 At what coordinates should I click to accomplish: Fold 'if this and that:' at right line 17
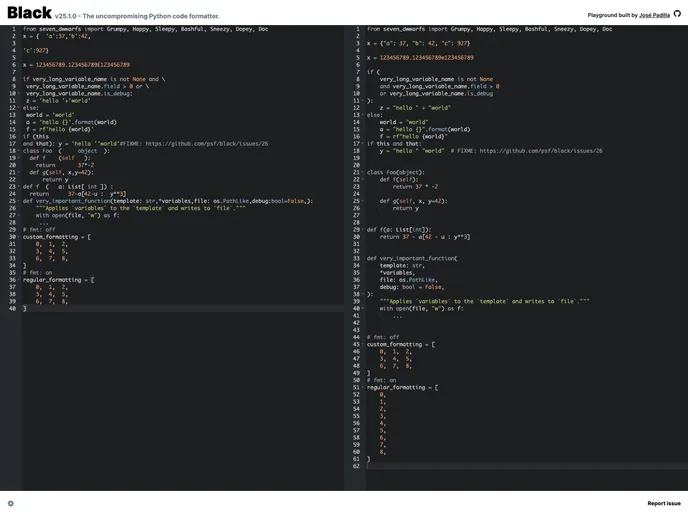(x=363, y=143)
